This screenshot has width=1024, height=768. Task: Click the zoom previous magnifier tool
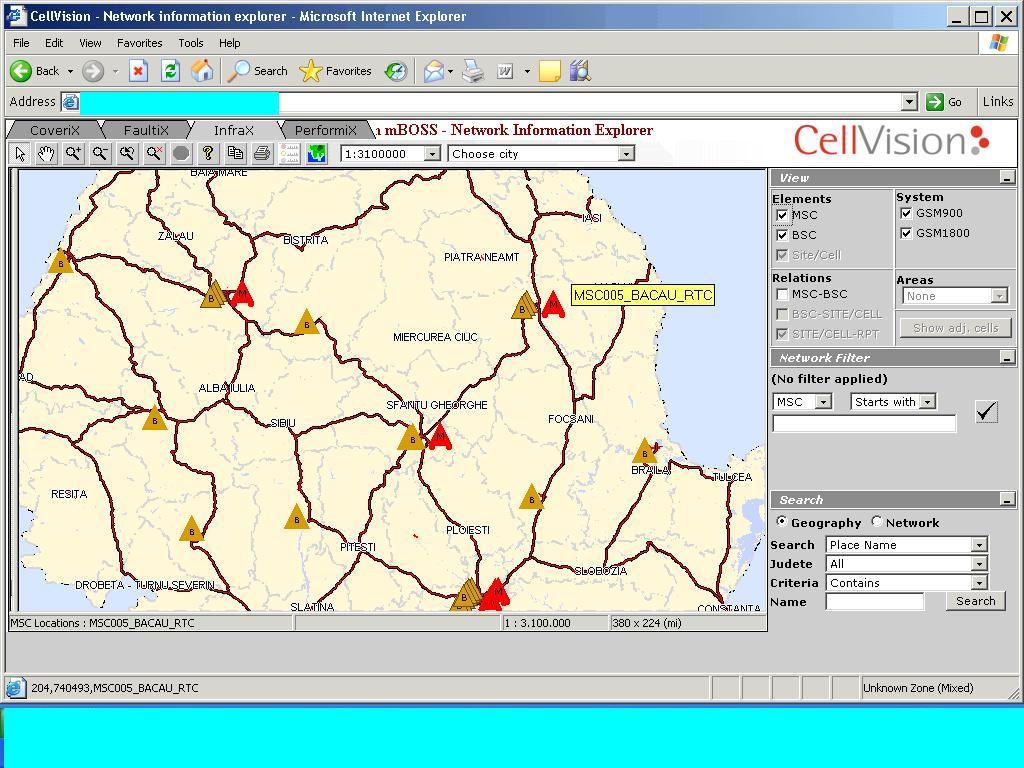pyautogui.click(x=127, y=153)
